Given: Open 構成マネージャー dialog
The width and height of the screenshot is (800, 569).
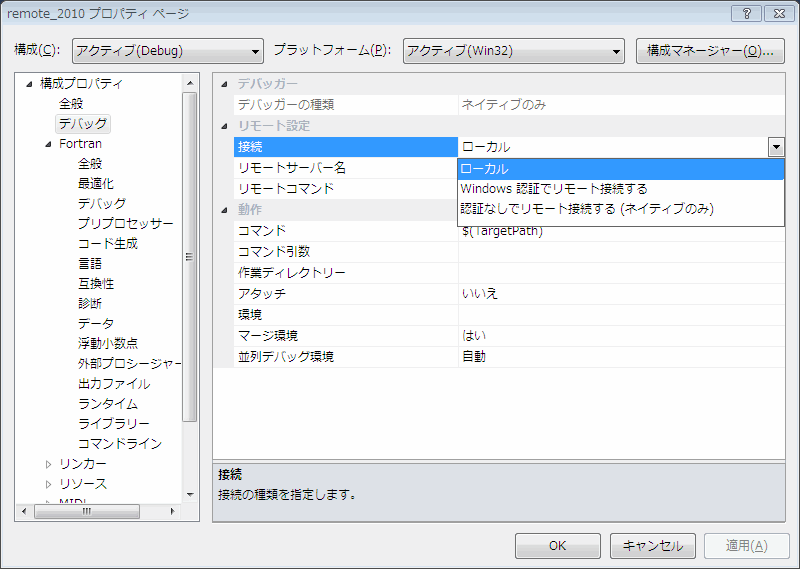Looking at the screenshot, I should 710,51.
